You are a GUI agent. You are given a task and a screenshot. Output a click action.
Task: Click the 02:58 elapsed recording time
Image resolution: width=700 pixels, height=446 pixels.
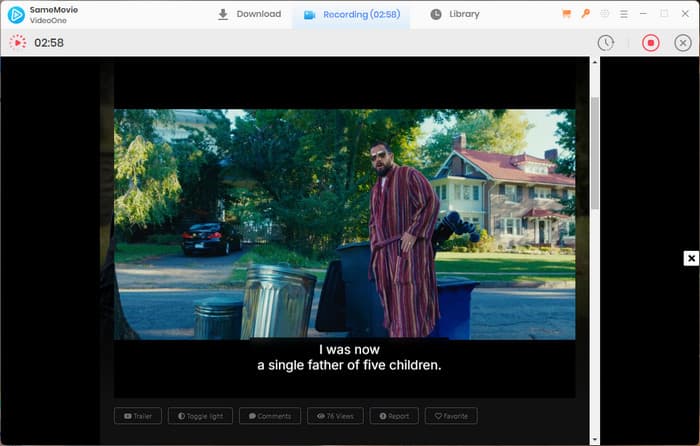(x=49, y=43)
